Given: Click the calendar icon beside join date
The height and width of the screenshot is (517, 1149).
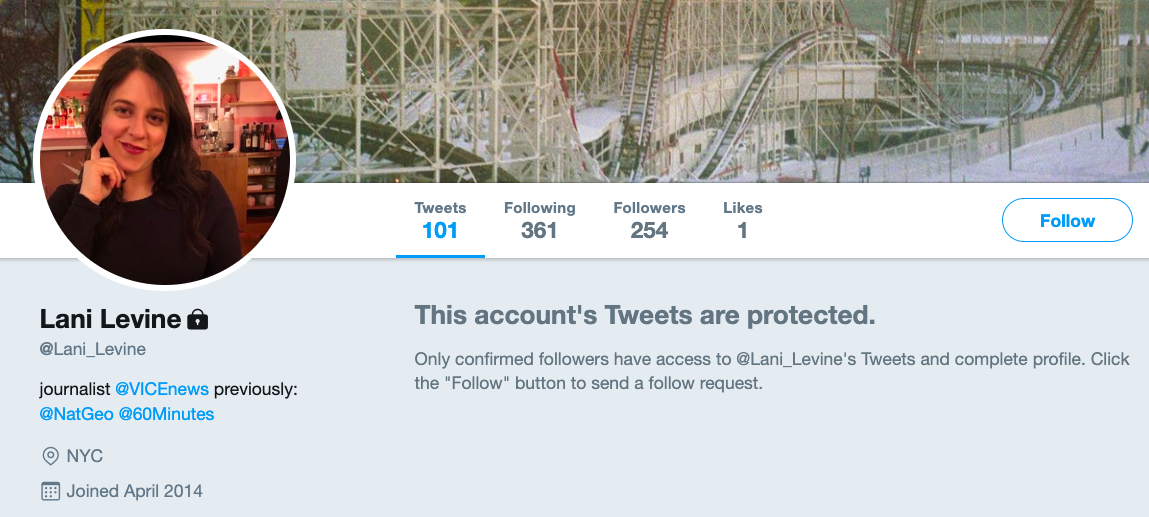Looking at the screenshot, I should (50, 491).
